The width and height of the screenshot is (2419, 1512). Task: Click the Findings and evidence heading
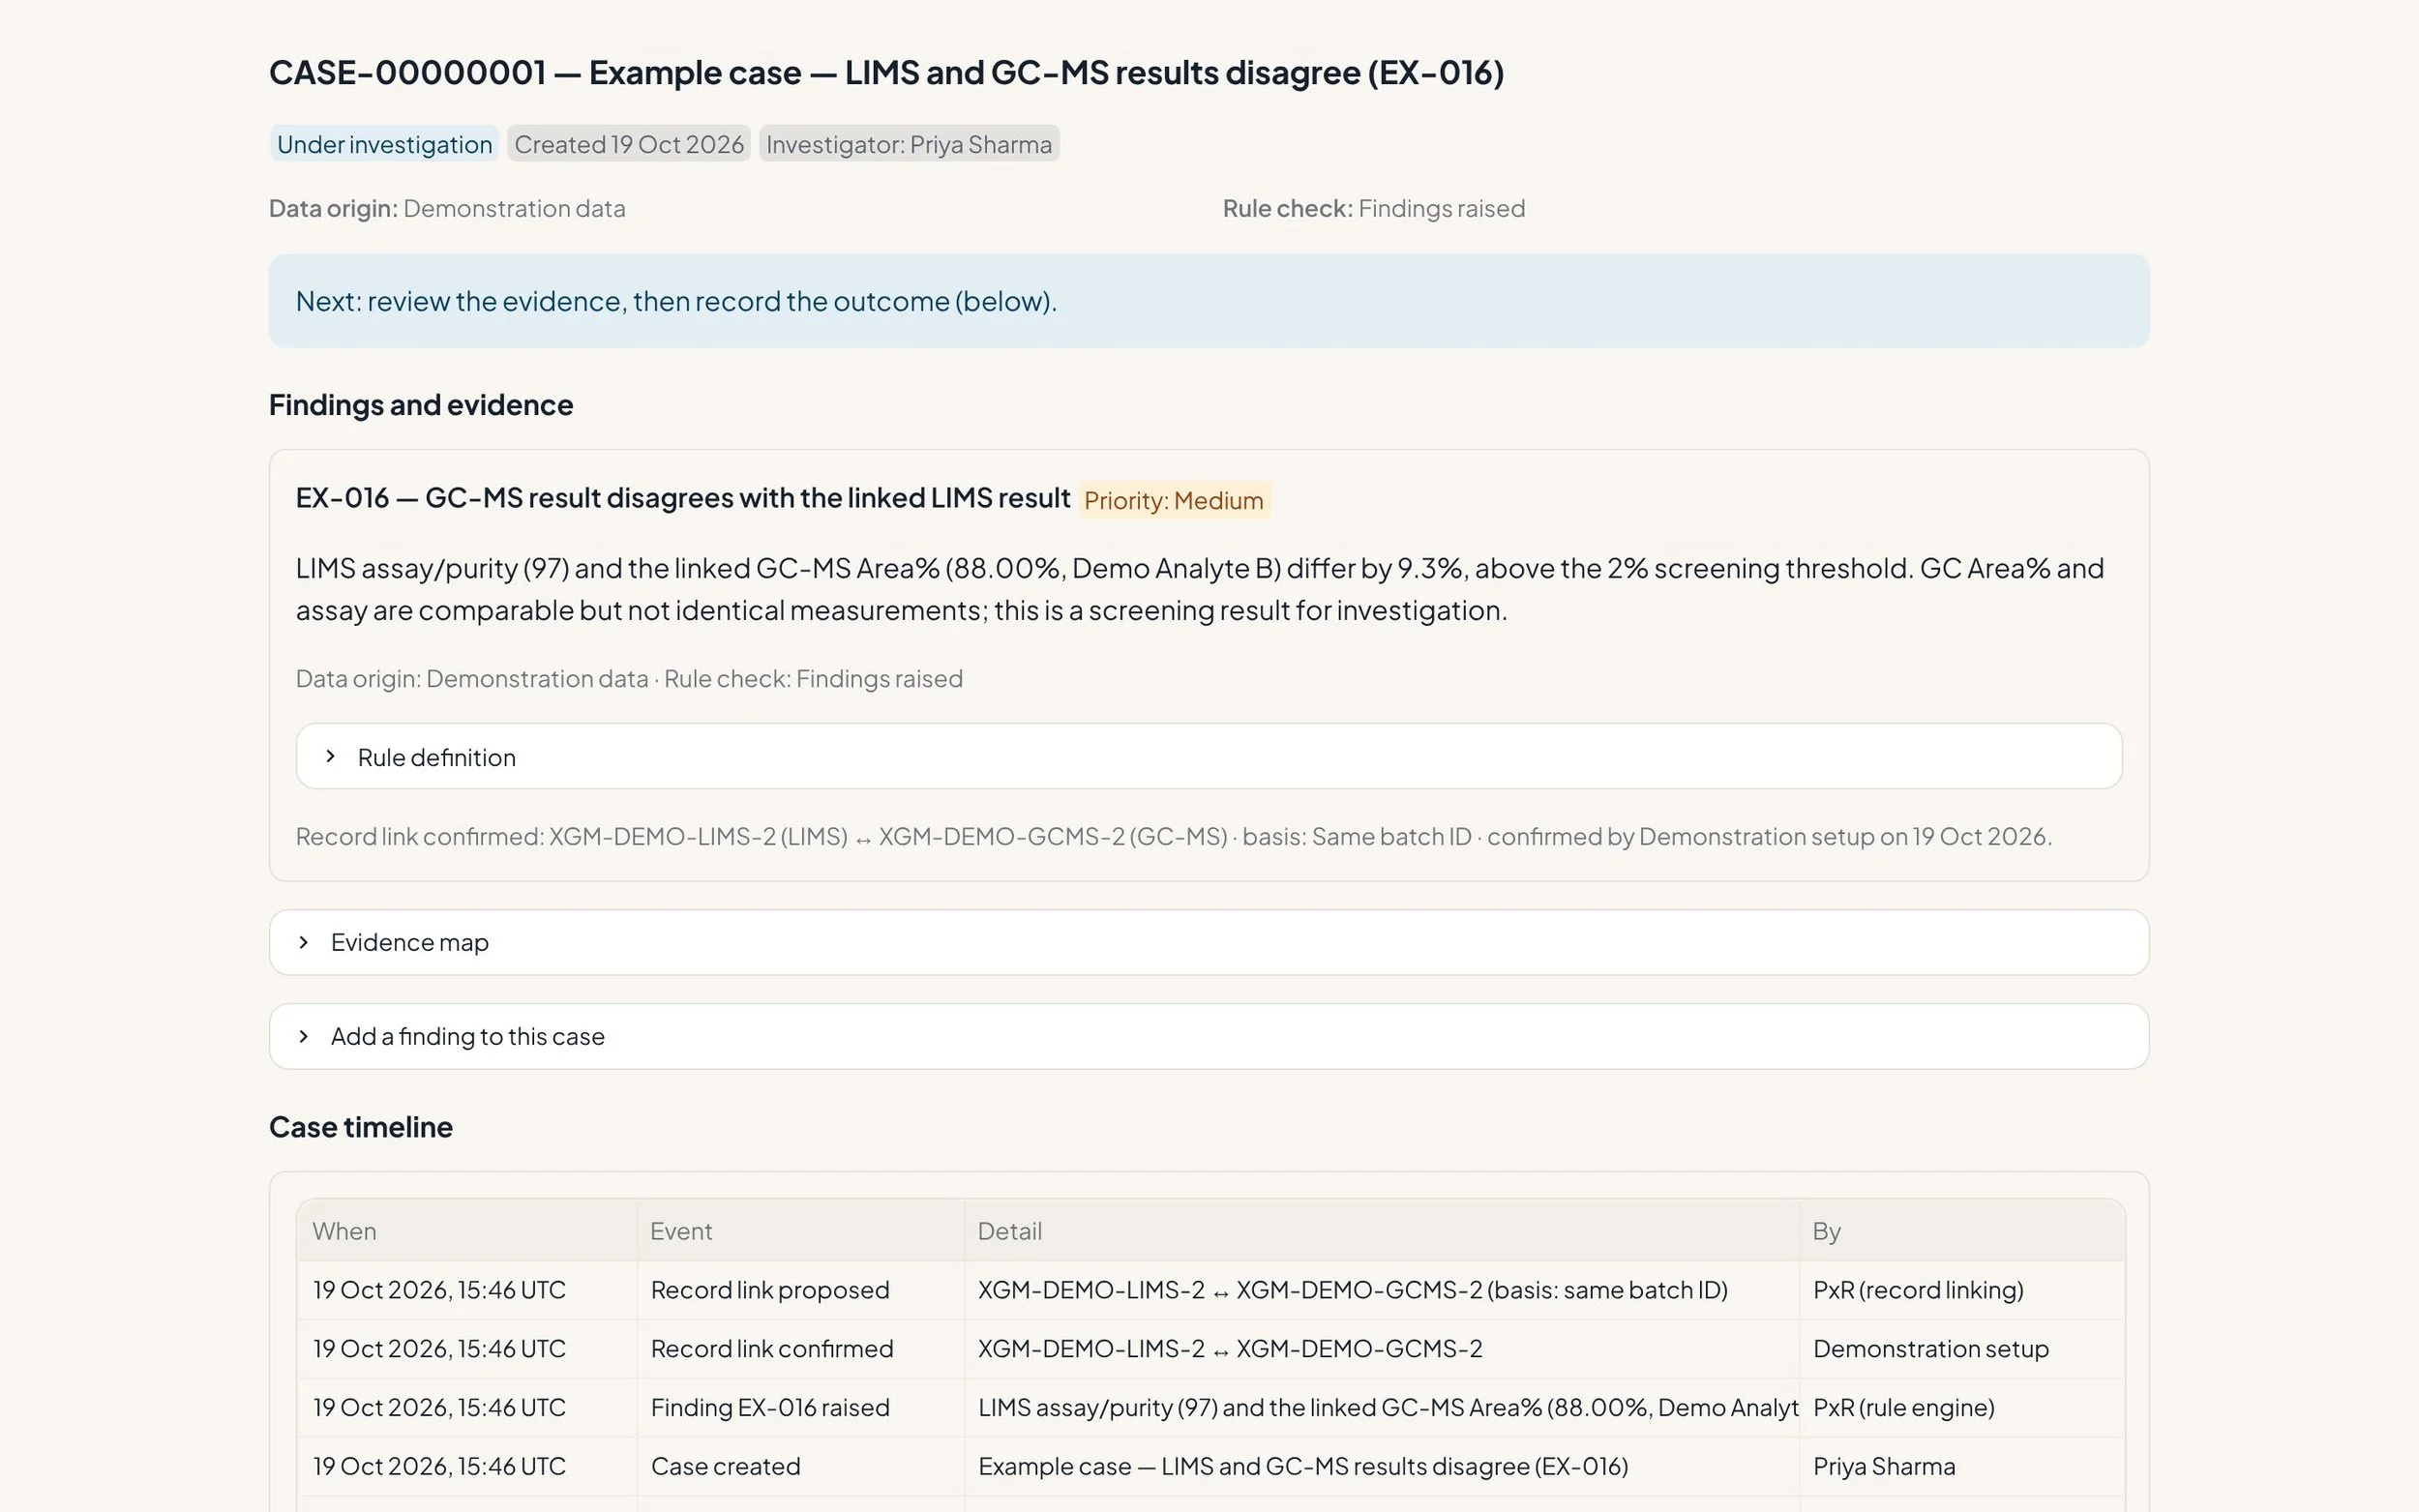point(421,405)
